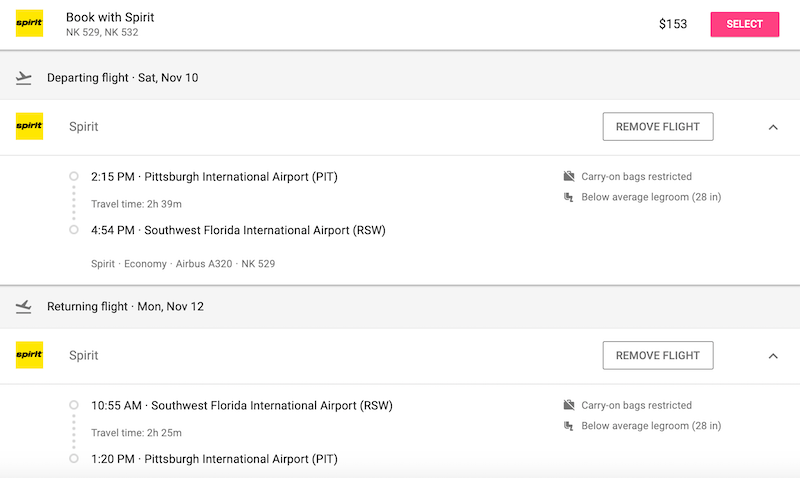The width and height of the screenshot is (800, 478).
Task: Click 10:55 AM Southwest Florida International Airport line
Action: click(242, 406)
